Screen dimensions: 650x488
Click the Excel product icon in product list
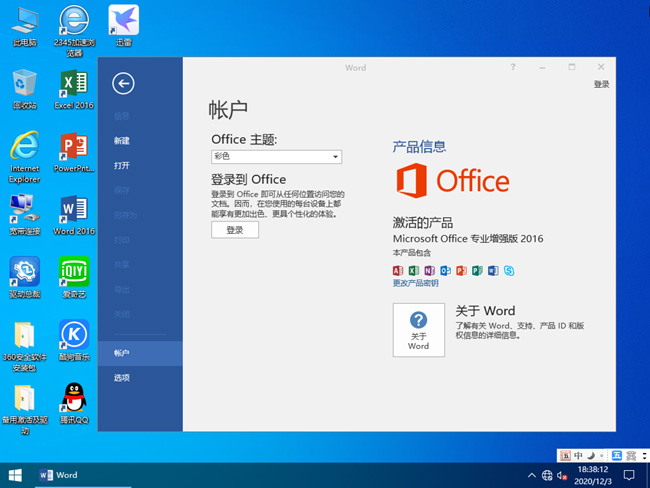pos(414,271)
